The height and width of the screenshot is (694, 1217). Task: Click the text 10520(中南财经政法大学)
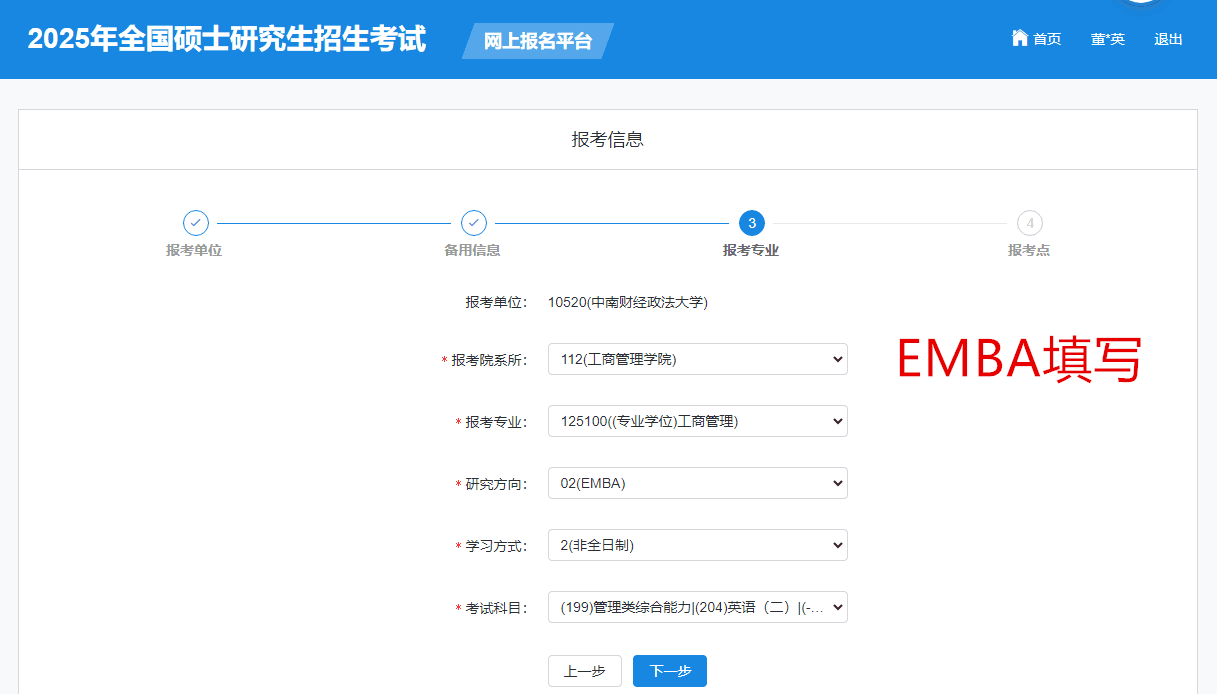[x=628, y=302]
